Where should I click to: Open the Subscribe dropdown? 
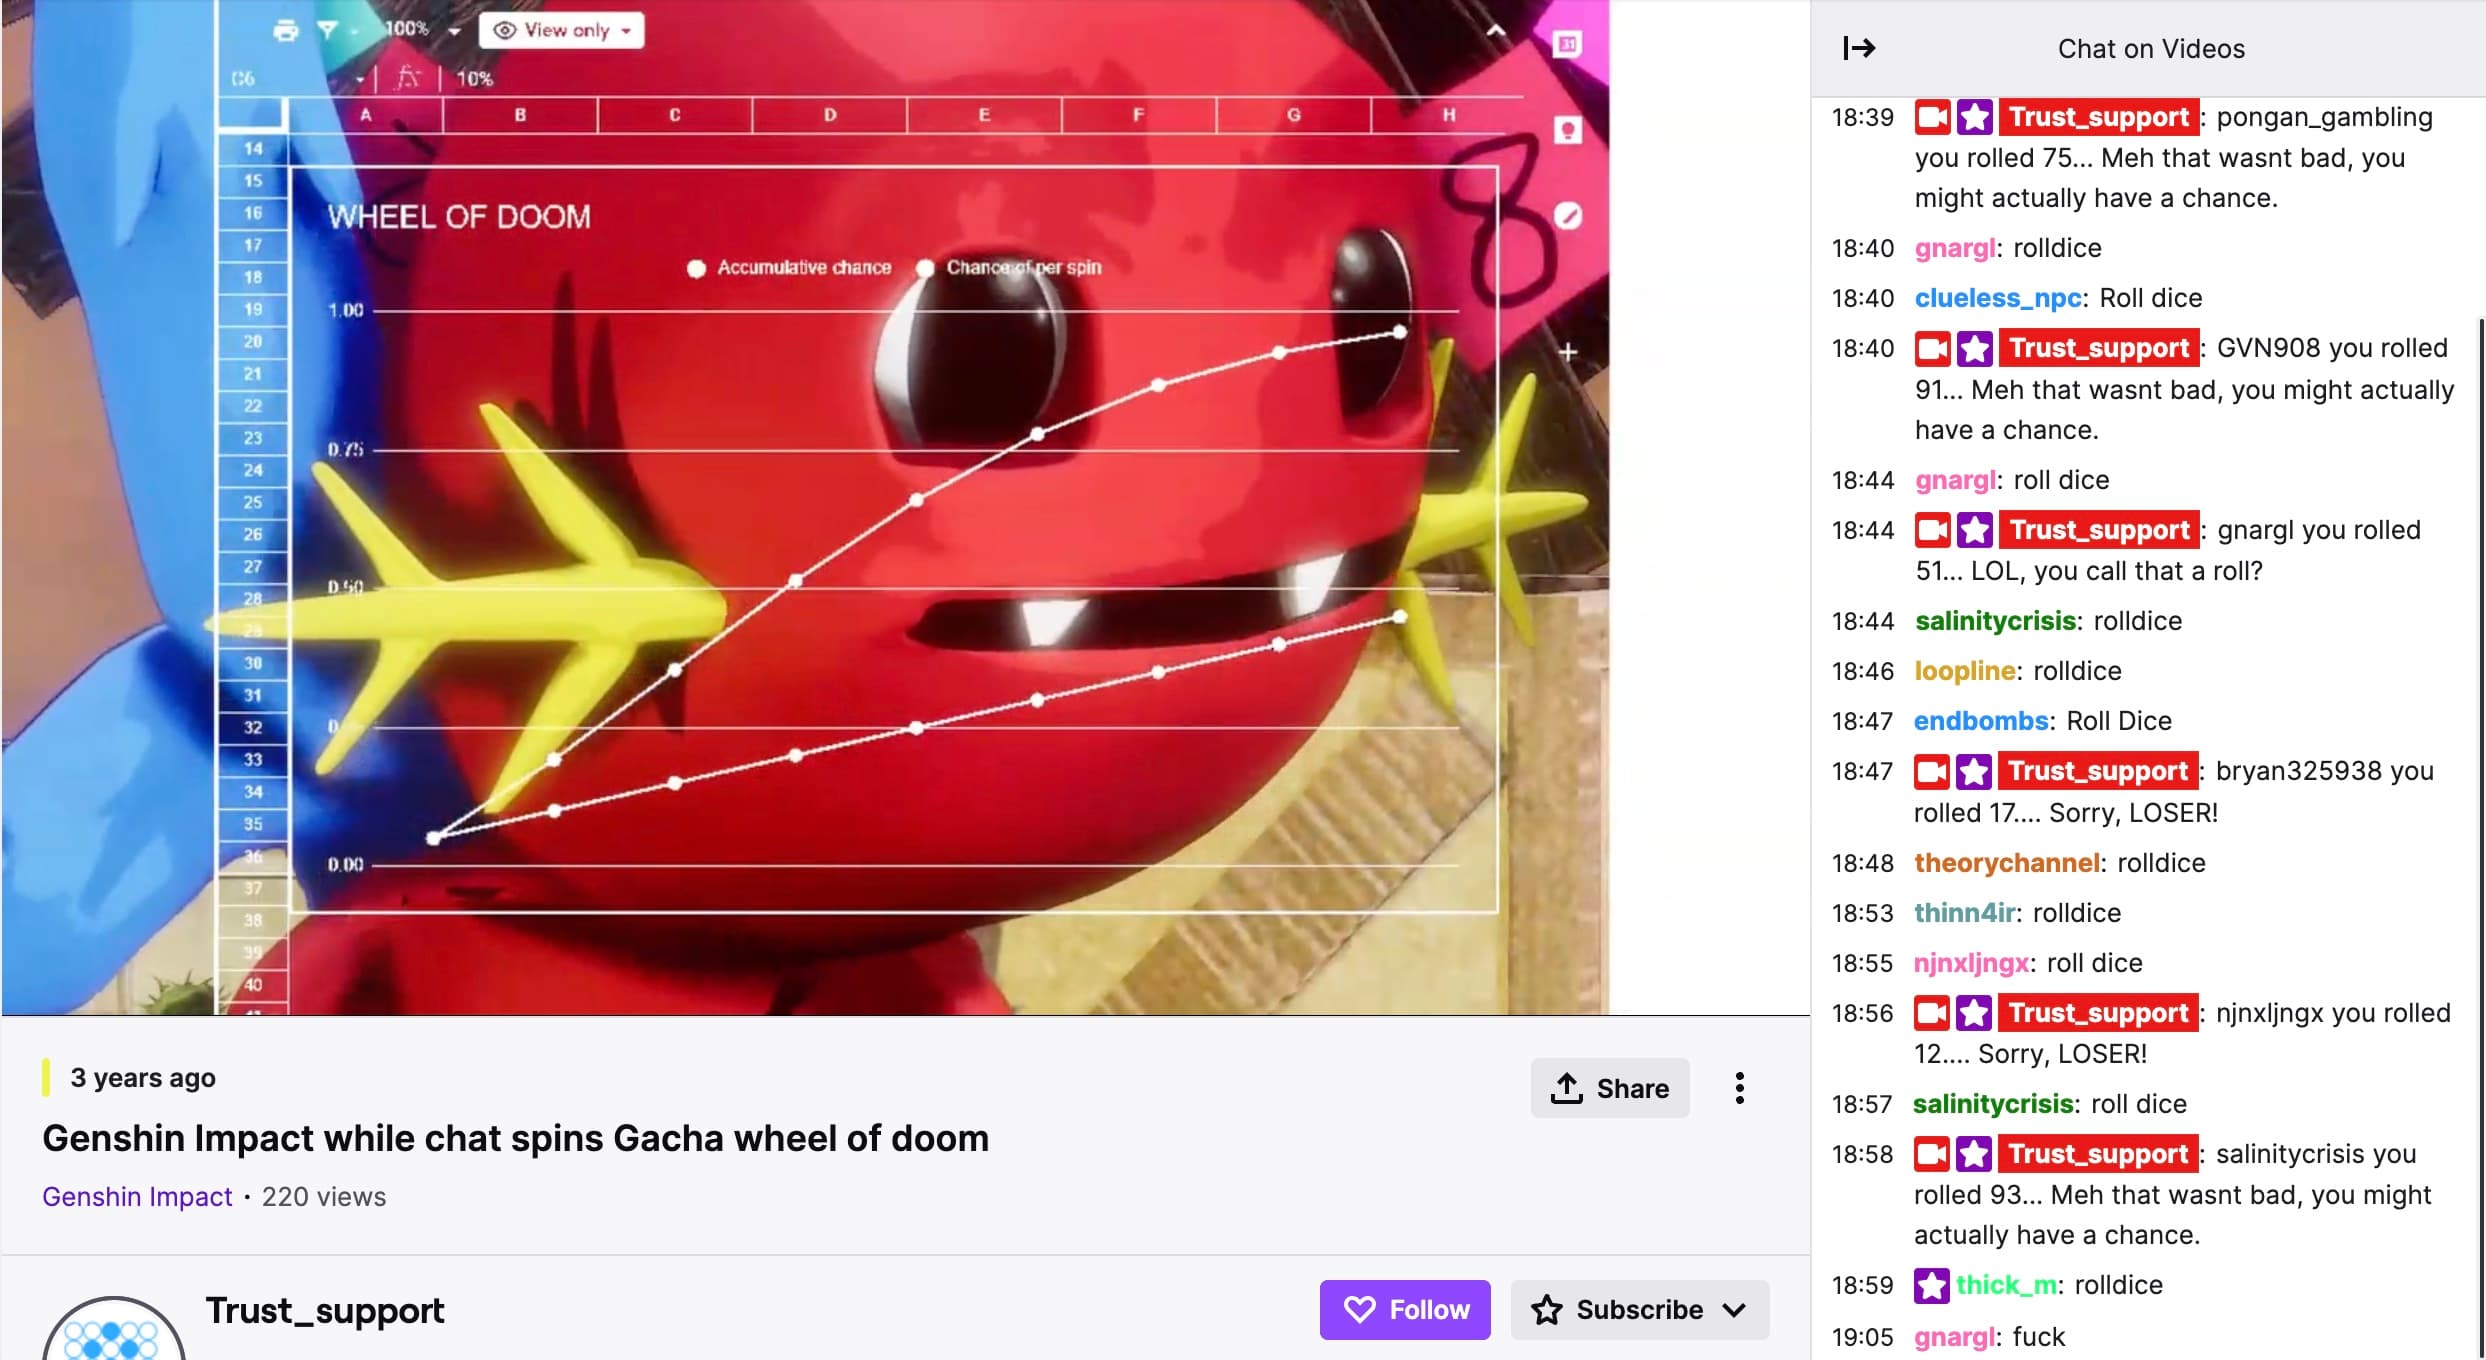click(x=1640, y=1309)
